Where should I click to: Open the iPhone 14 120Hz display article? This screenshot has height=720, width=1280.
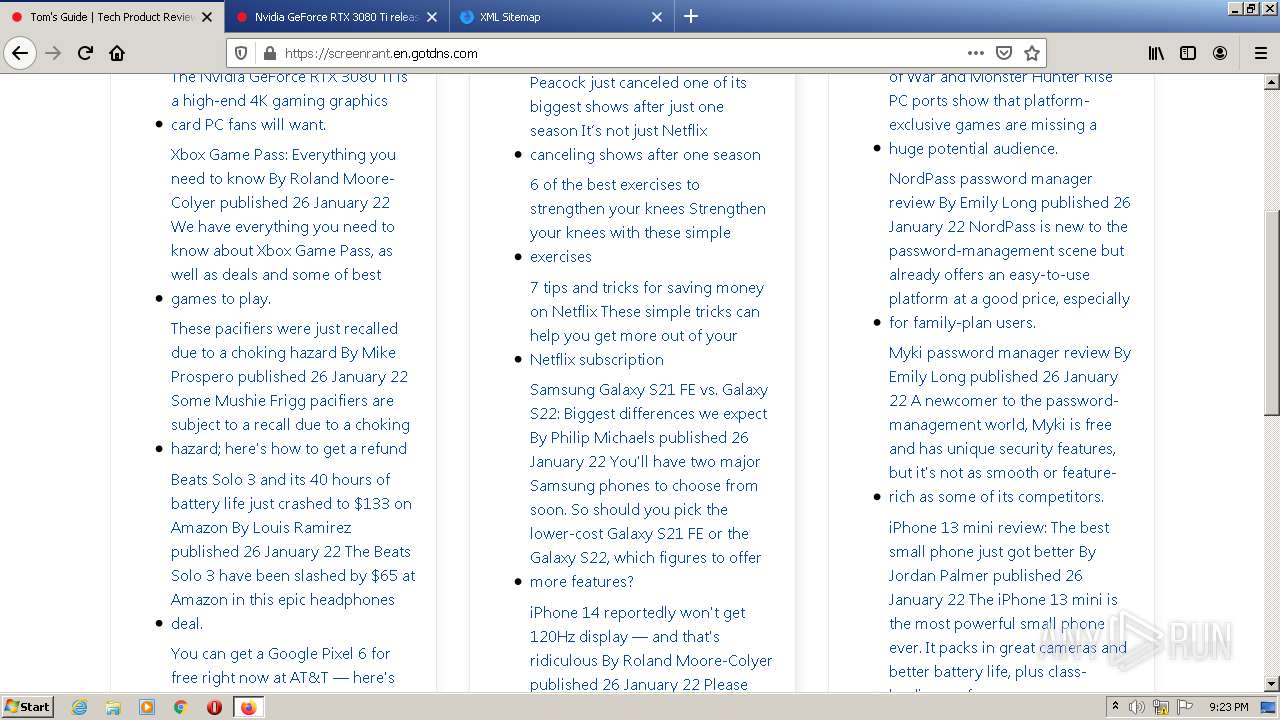pyautogui.click(x=651, y=648)
